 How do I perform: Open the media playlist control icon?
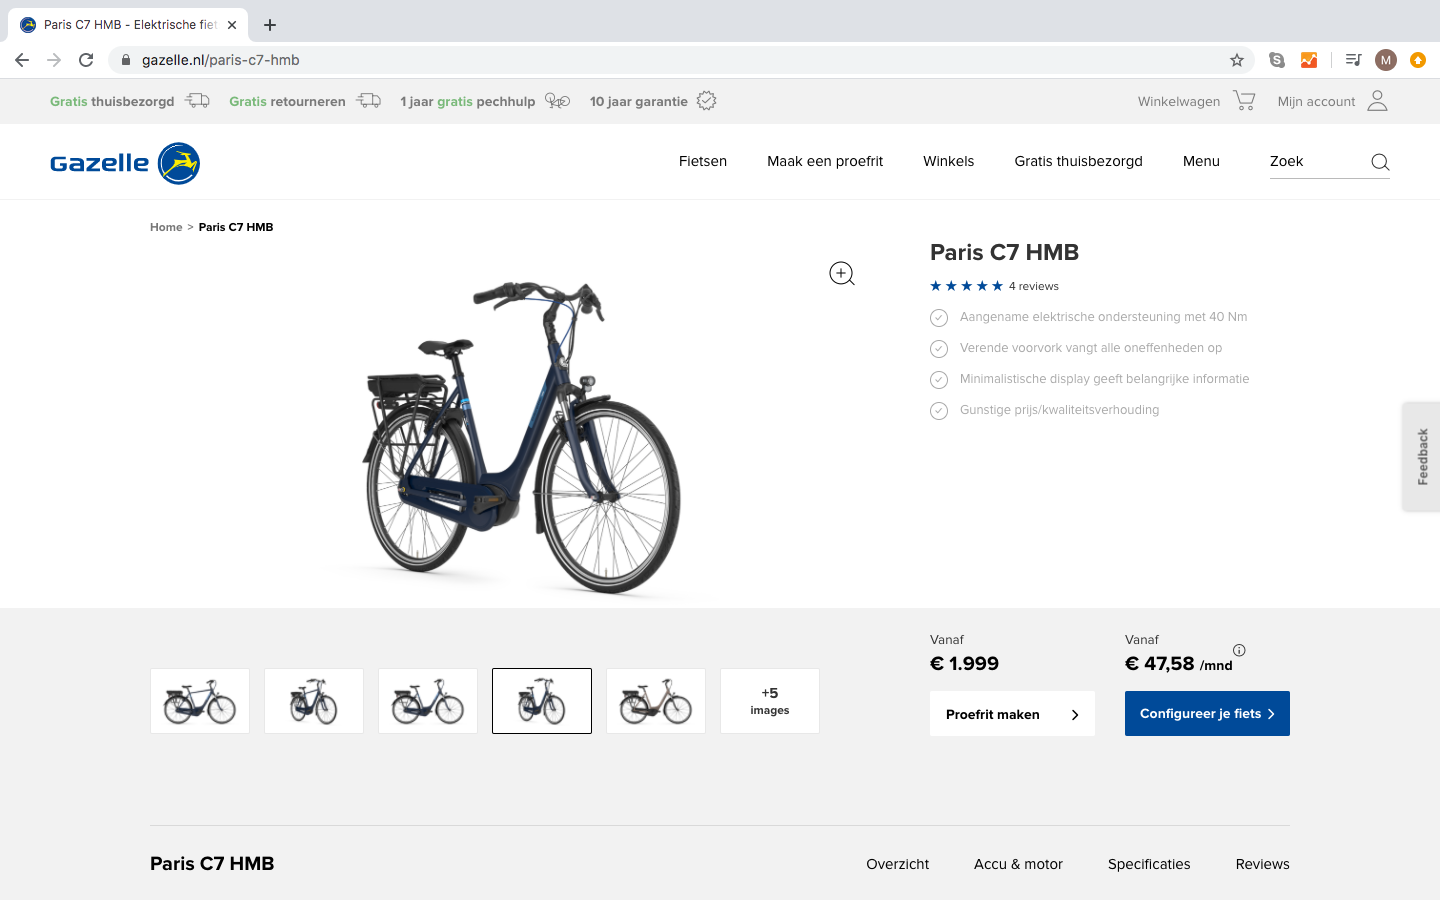click(1353, 60)
